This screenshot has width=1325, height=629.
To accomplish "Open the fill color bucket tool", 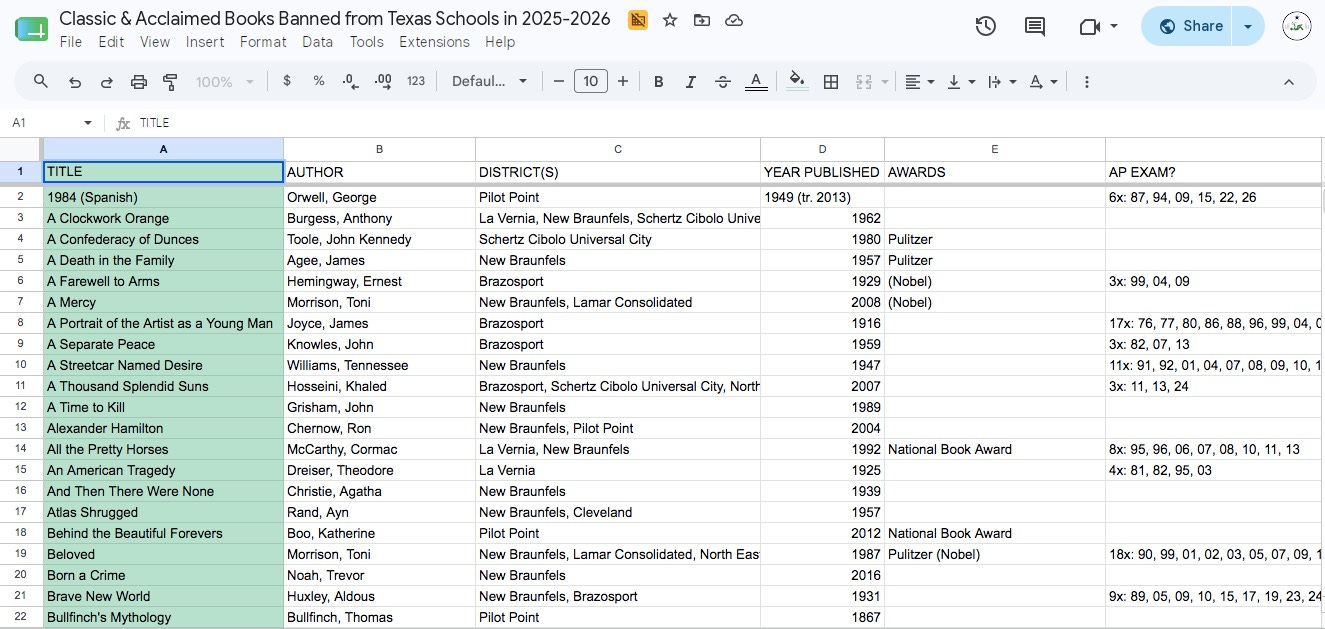I will (x=797, y=81).
